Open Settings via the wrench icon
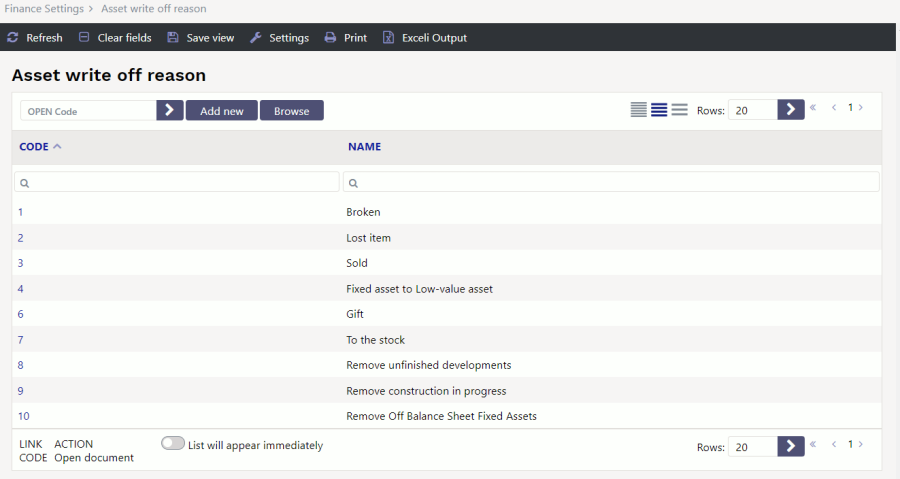Viewport: 900px width, 479px height. click(255, 37)
